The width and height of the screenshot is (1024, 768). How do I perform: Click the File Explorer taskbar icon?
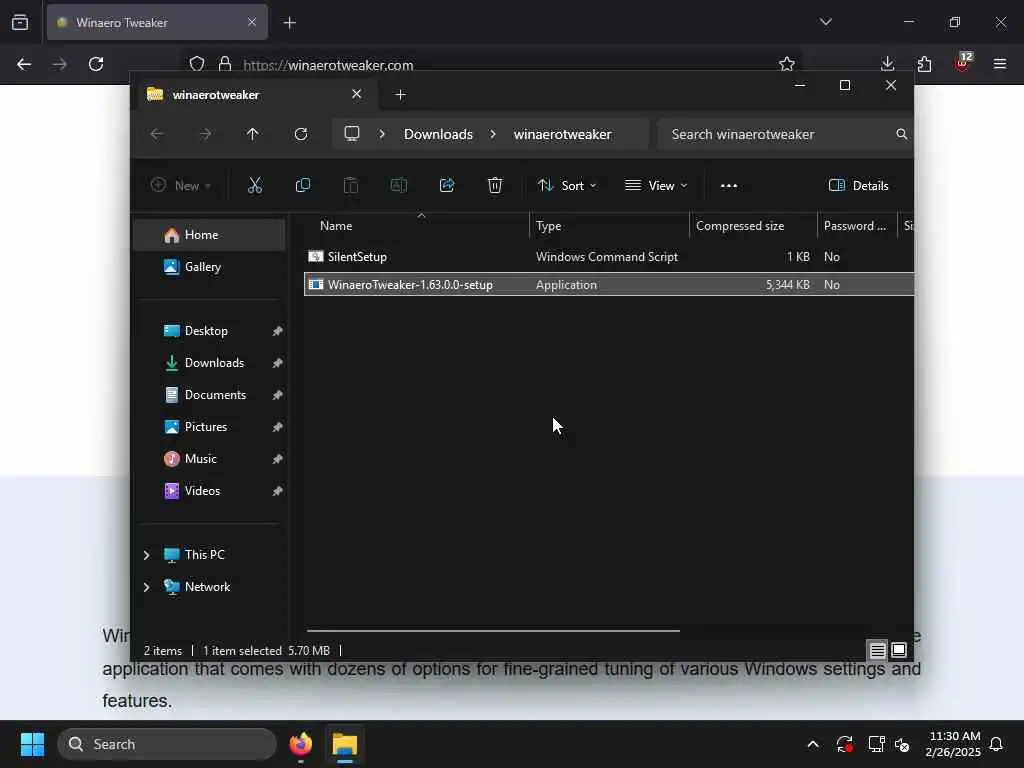pos(345,744)
